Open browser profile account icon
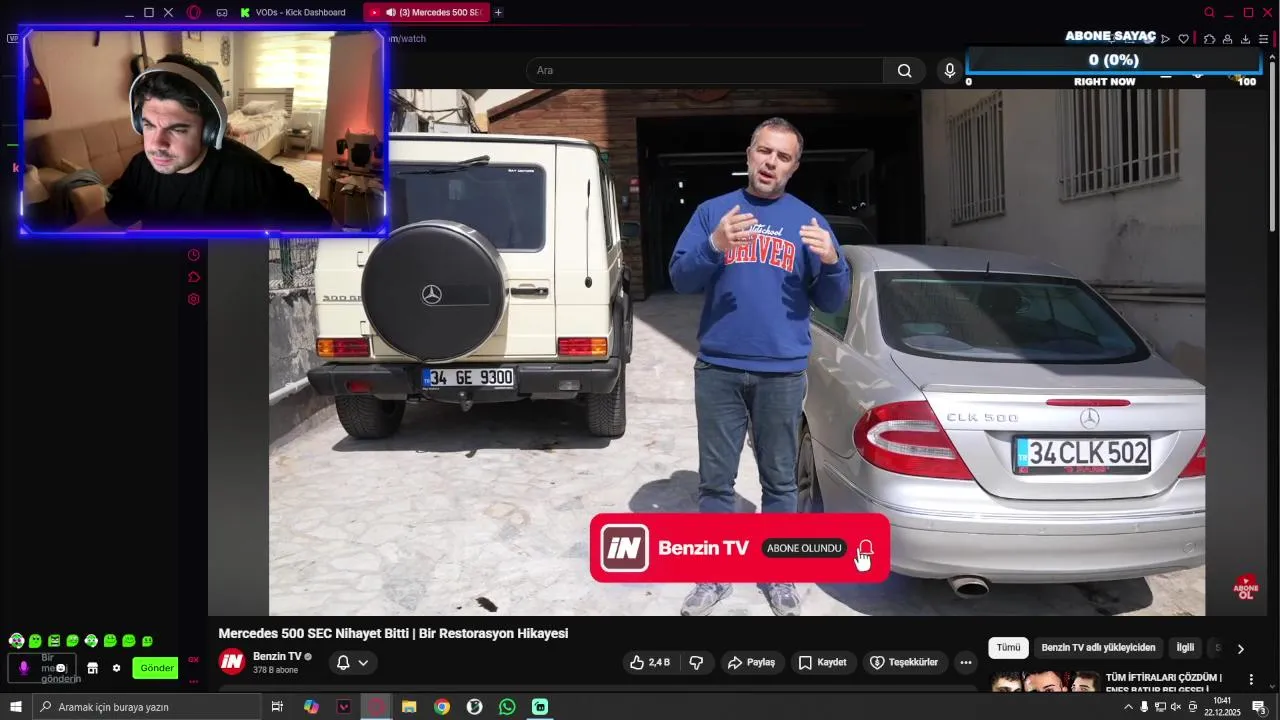This screenshot has width=1280, height=720. 1227,39
